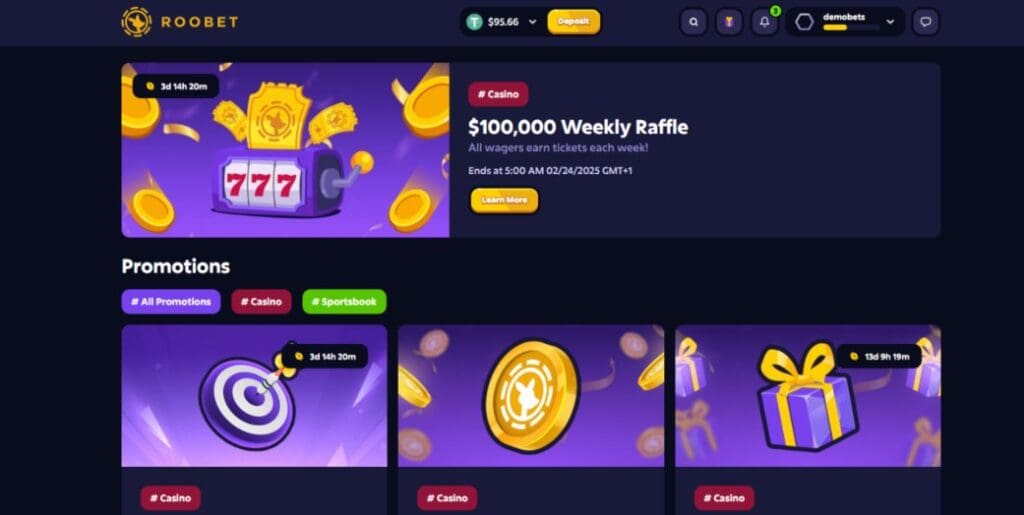The width and height of the screenshot is (1024, 515).
Task: Click the Deposit button
Action: tap(573, 22)
